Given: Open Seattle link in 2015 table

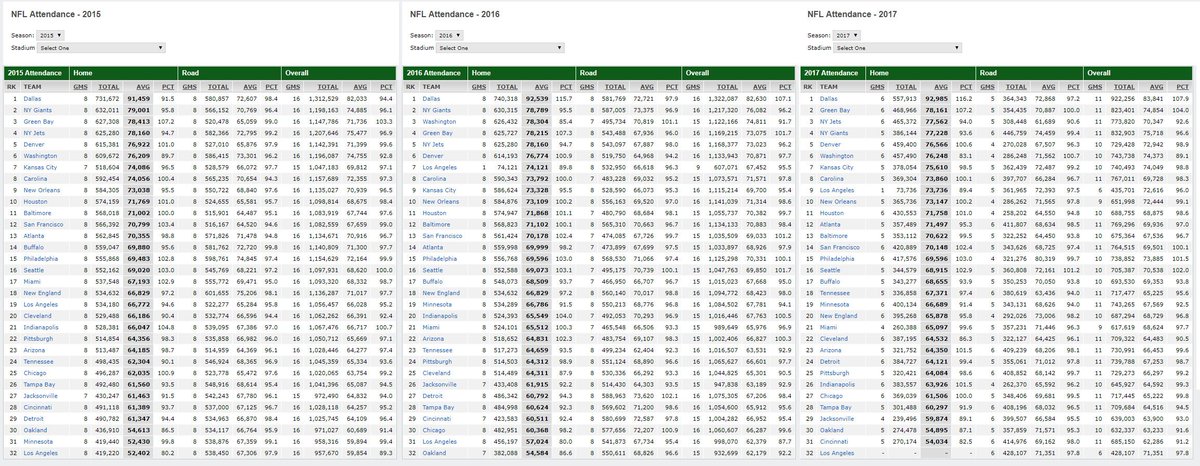Looking at the screenshot, I should (34, 271).
